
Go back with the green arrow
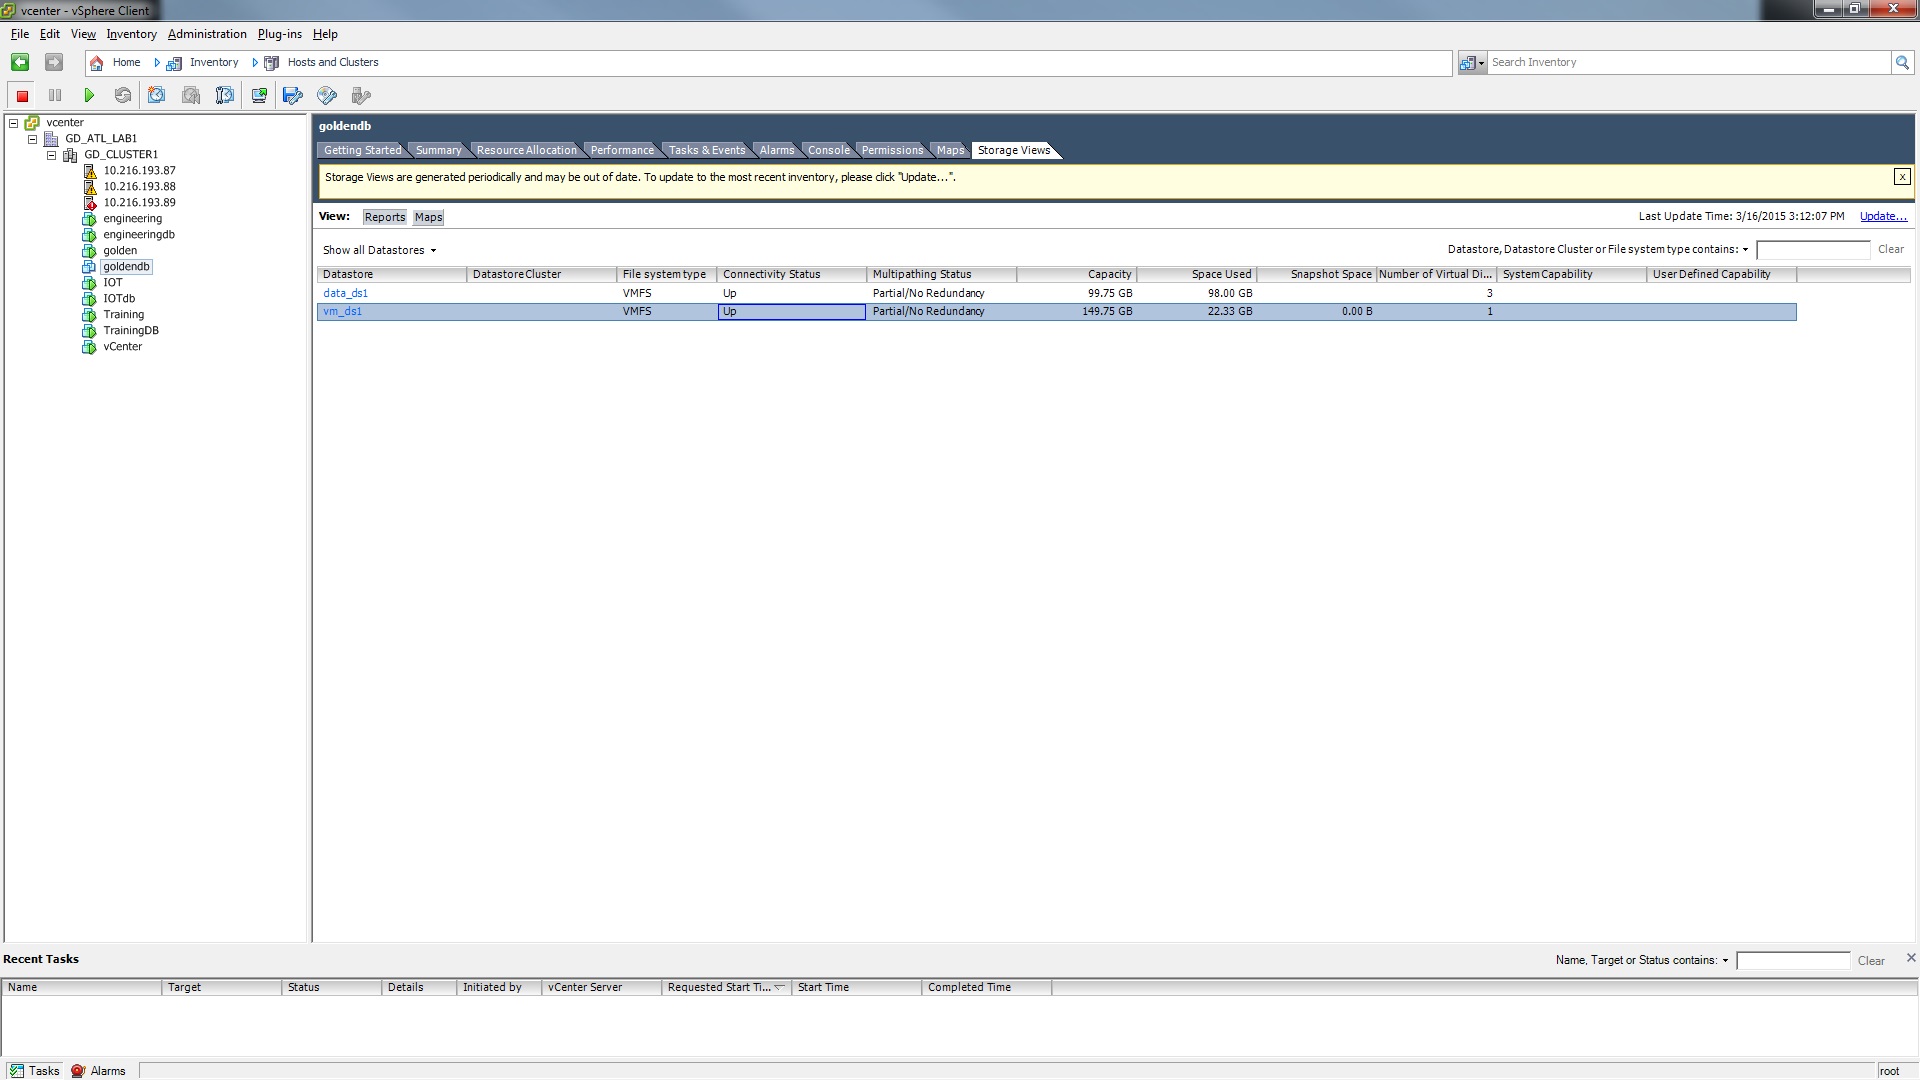(x=20, y=62)
